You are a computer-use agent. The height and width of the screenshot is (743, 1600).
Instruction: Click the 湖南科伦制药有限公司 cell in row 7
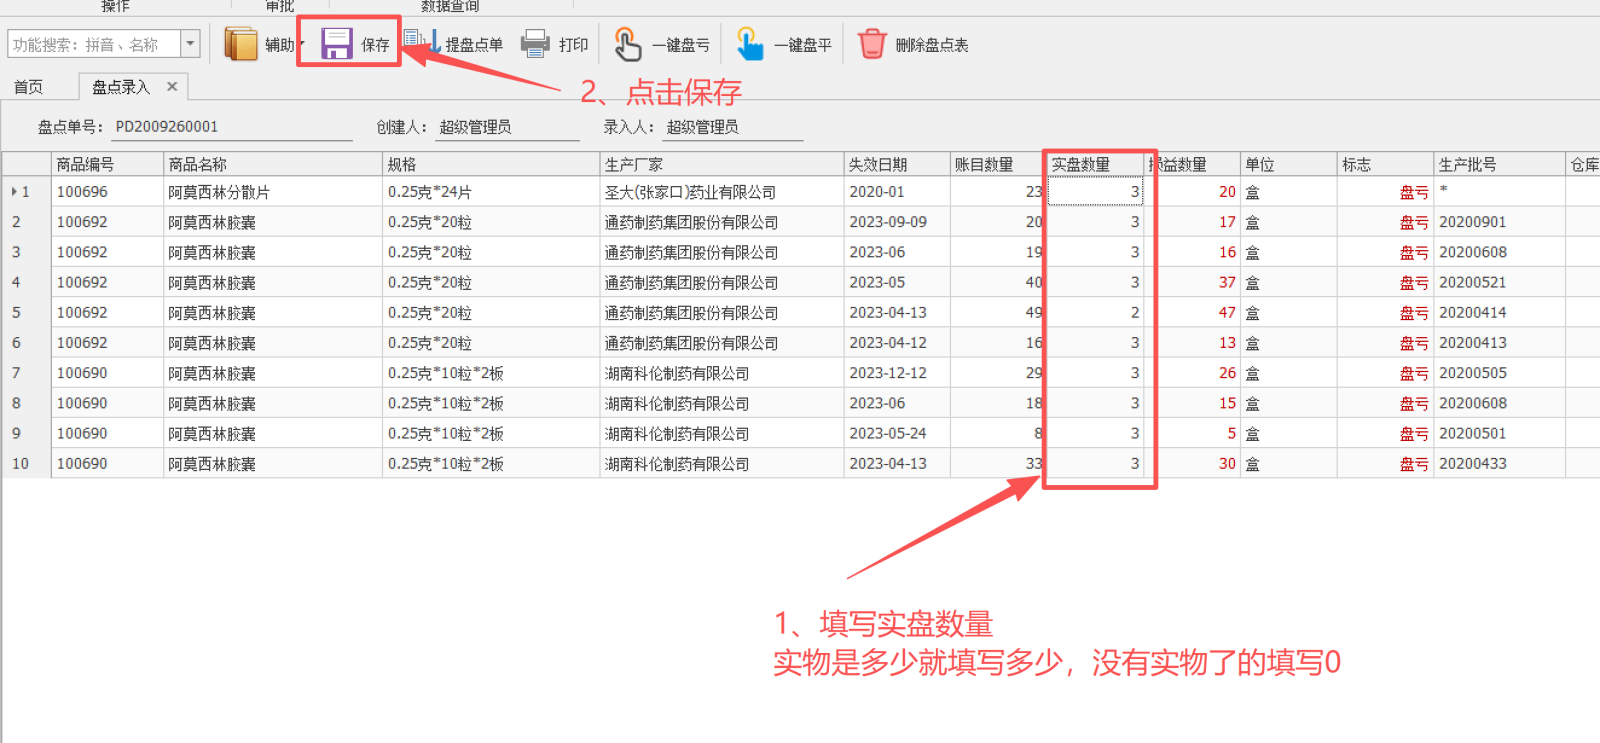tap(721, 373)
